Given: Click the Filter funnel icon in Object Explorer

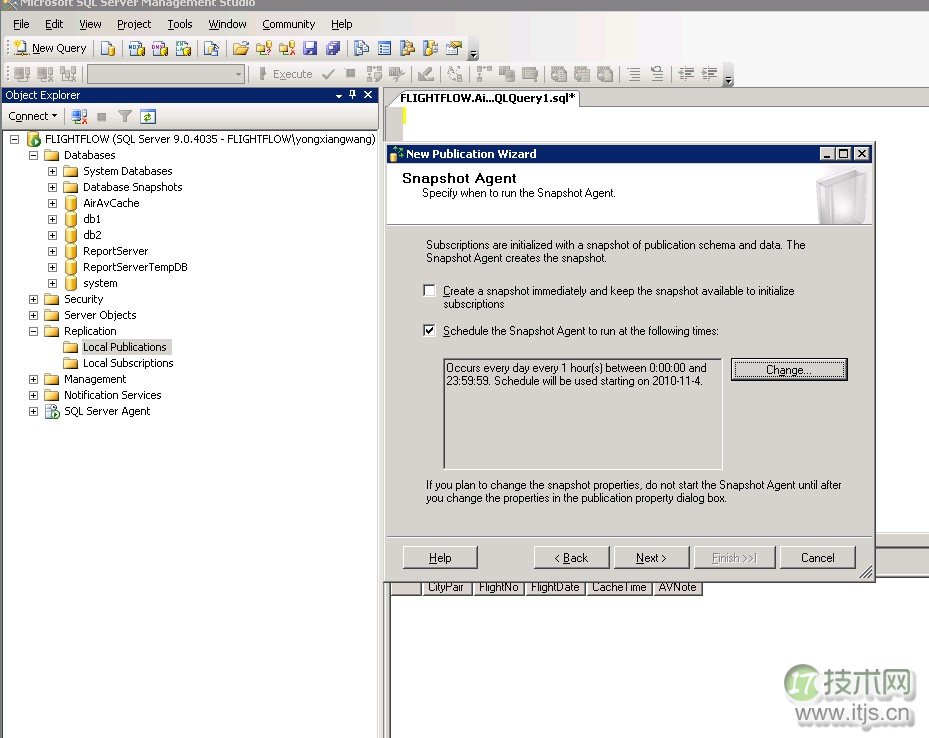Looking at the screenshot, I should pos(124,117).
